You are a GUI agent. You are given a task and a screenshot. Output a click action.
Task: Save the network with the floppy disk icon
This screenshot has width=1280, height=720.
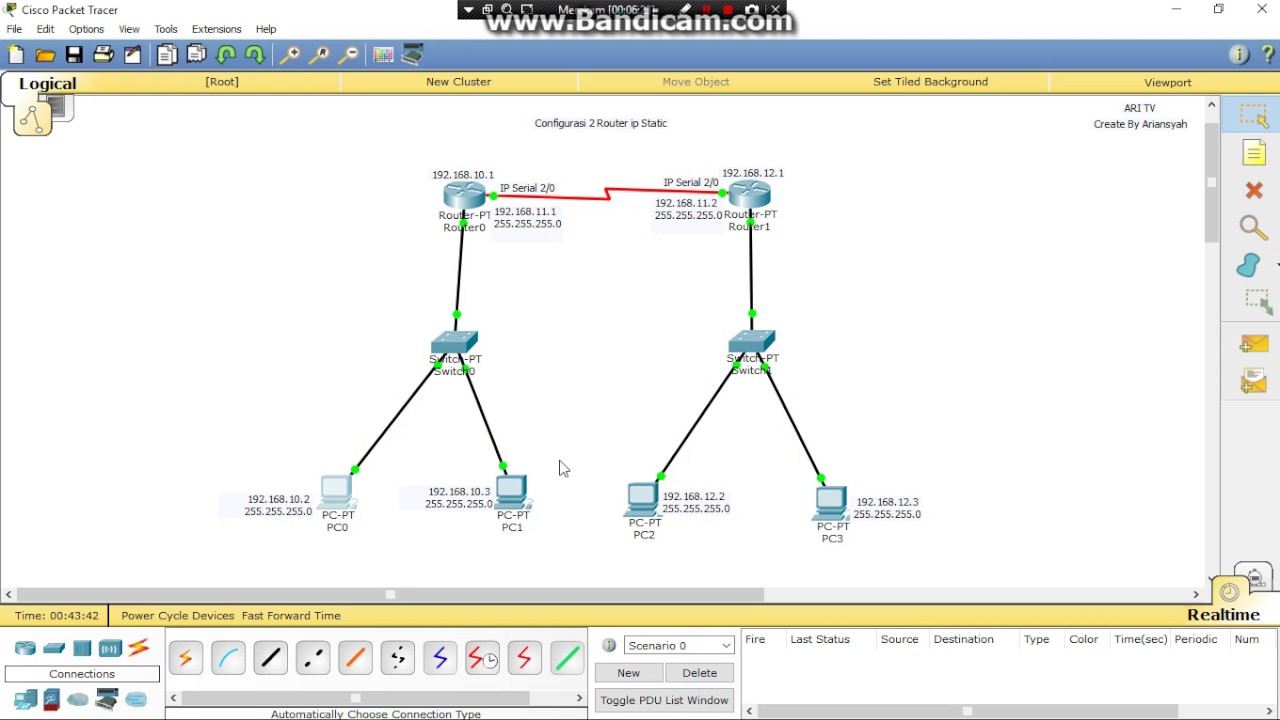pyautogui.click(x=74, y=55)
